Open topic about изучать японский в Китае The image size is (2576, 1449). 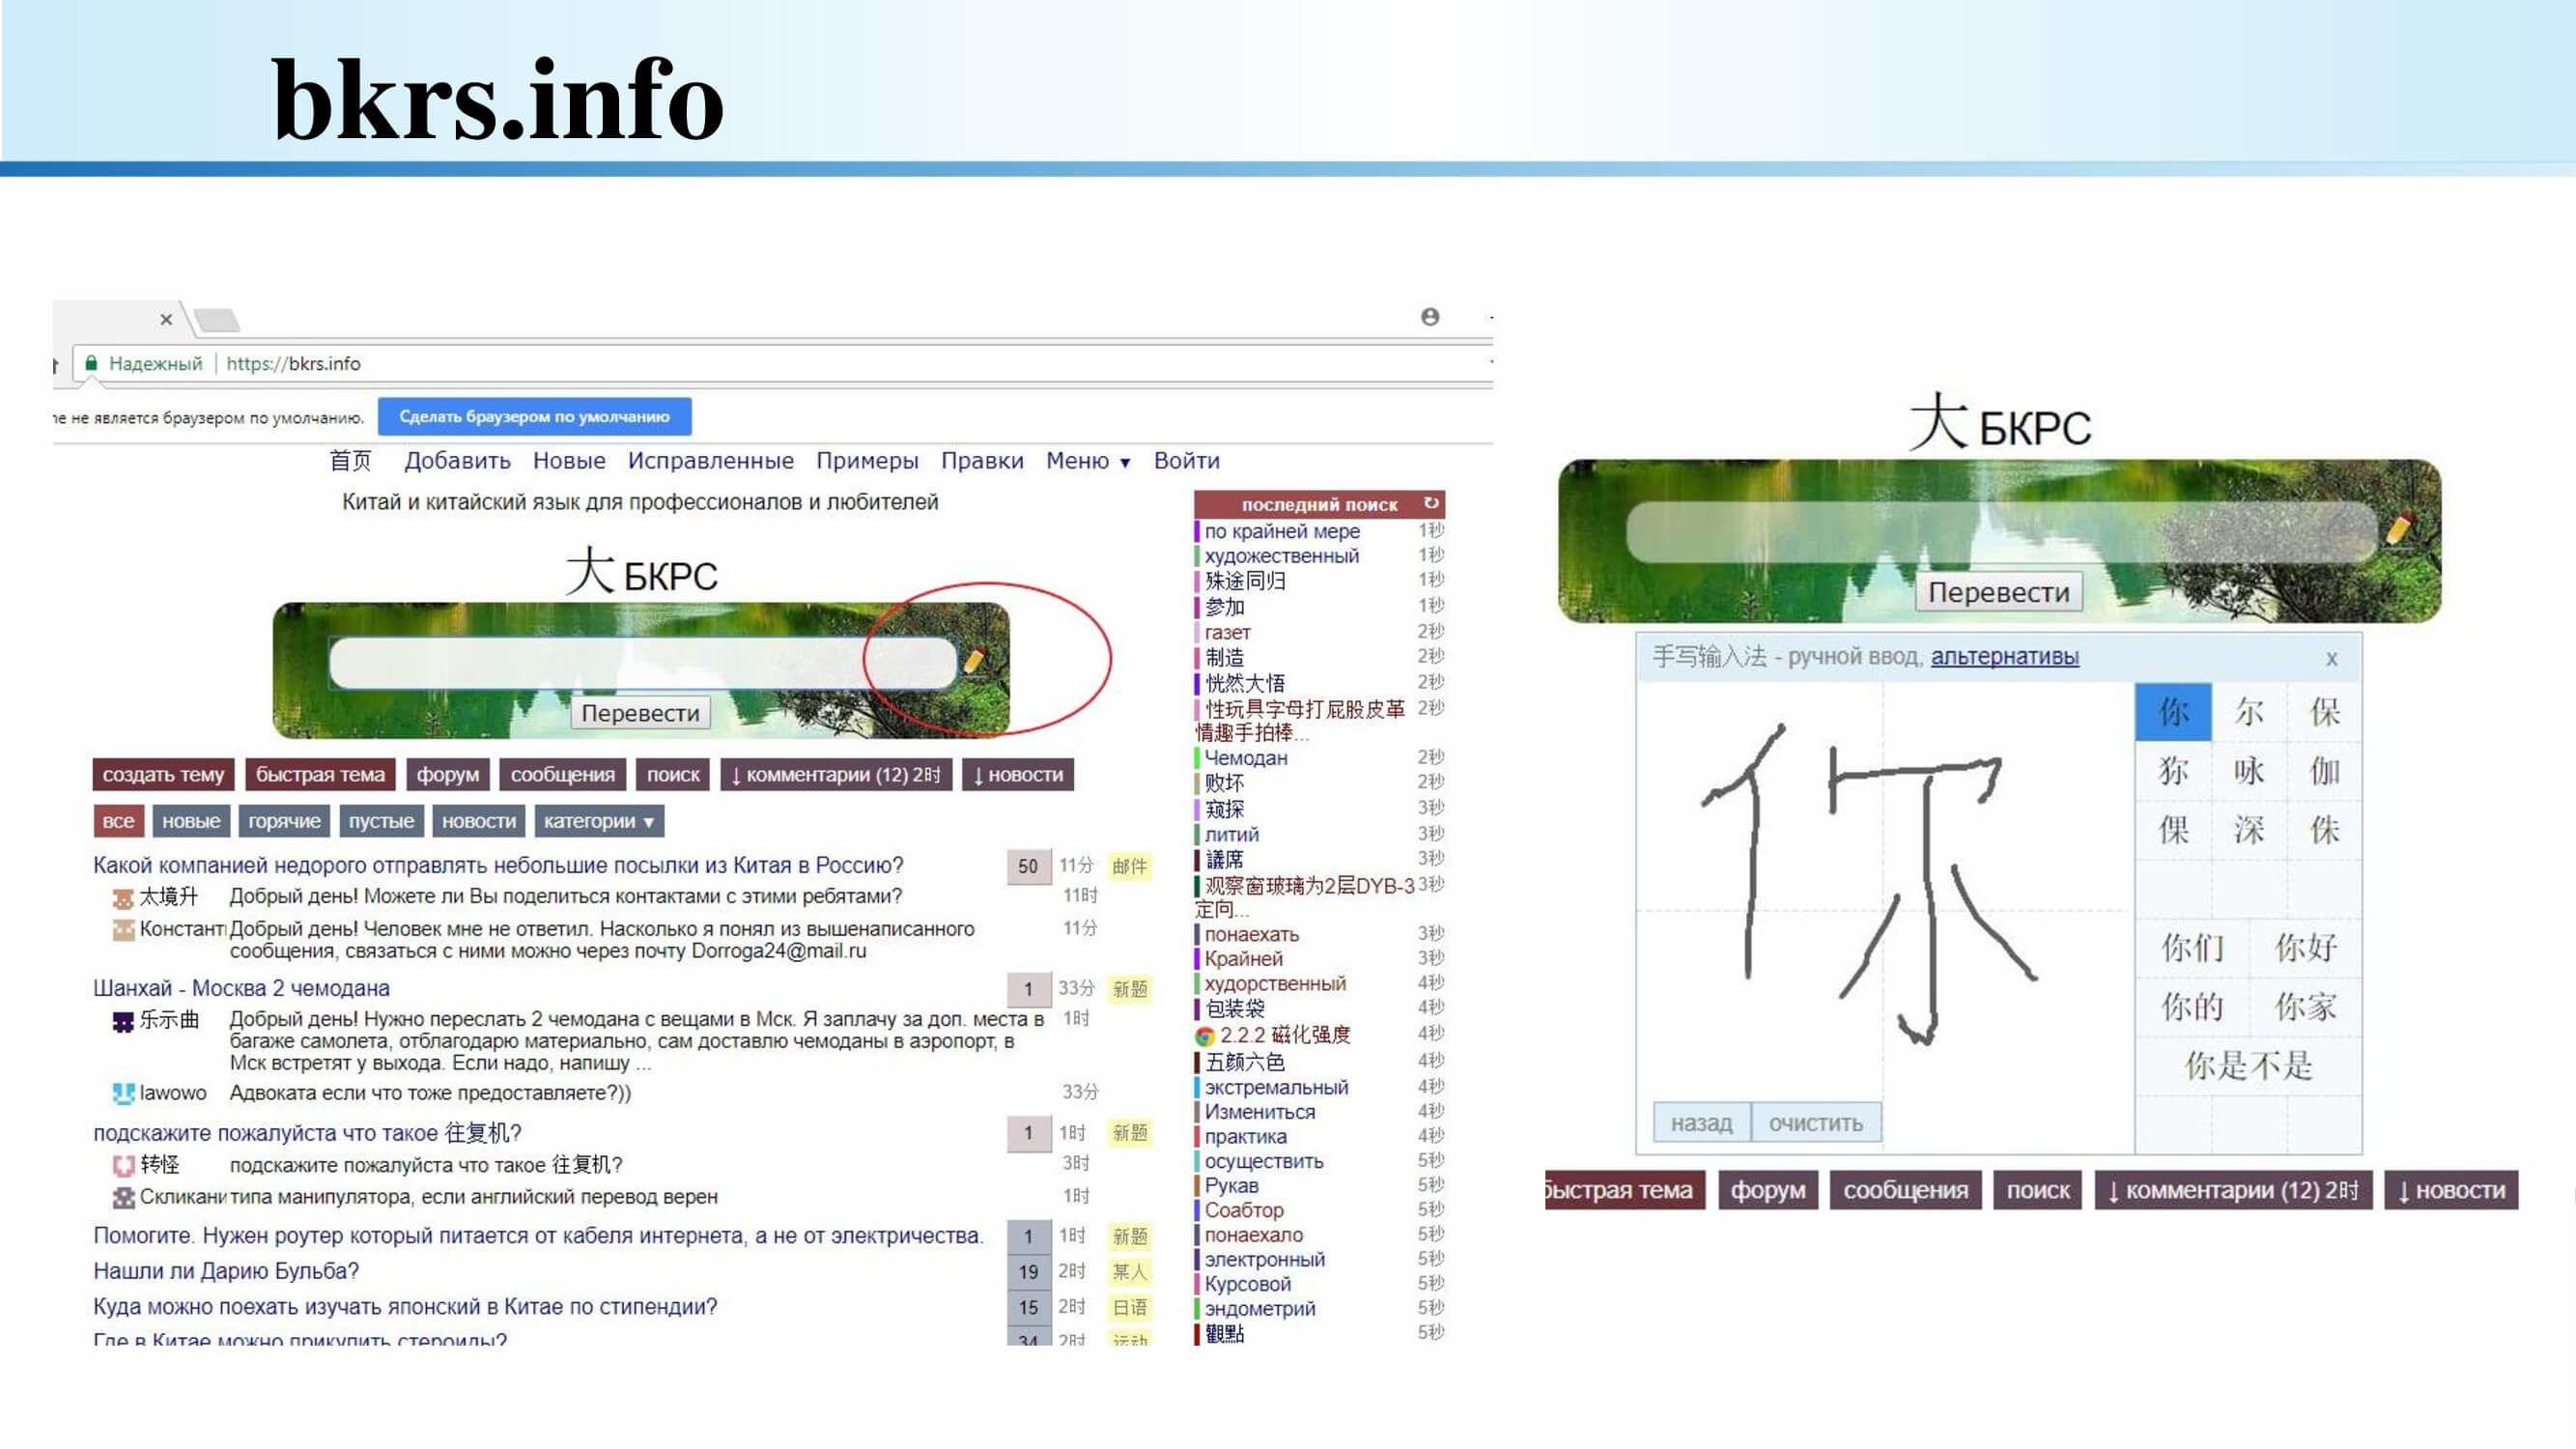click(405, 1307)
